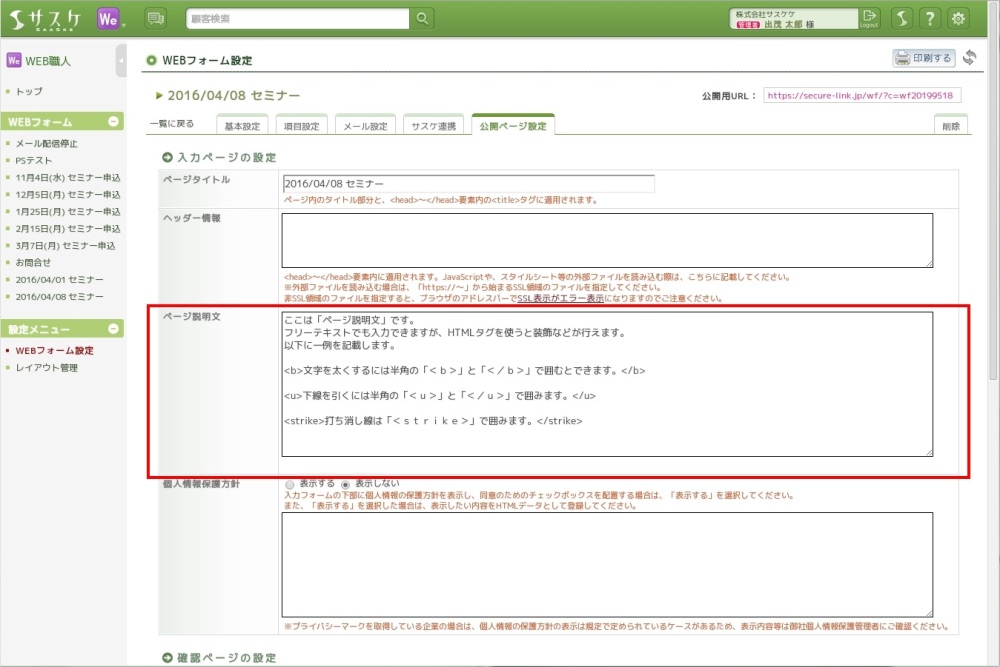
Task: Click the Saaske S icon in top-right
Action: [x=901, y=18]
